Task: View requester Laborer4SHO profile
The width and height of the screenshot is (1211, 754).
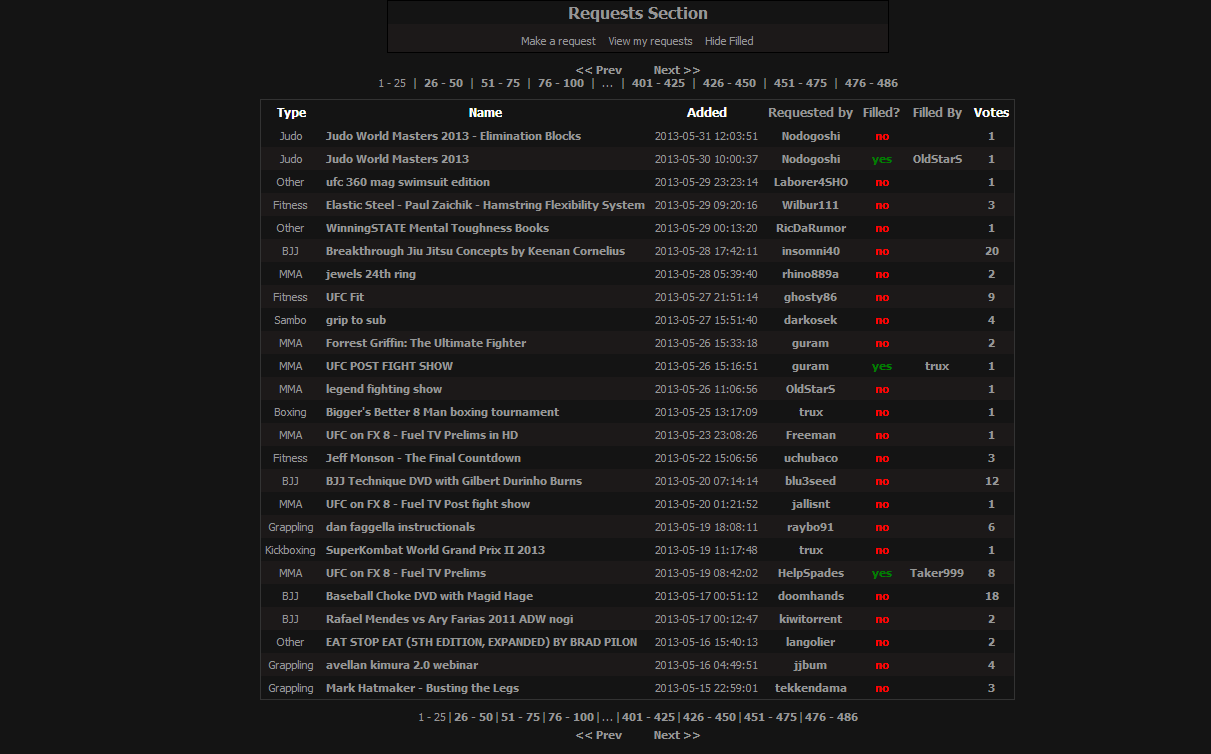Action: tap(810, 182)
